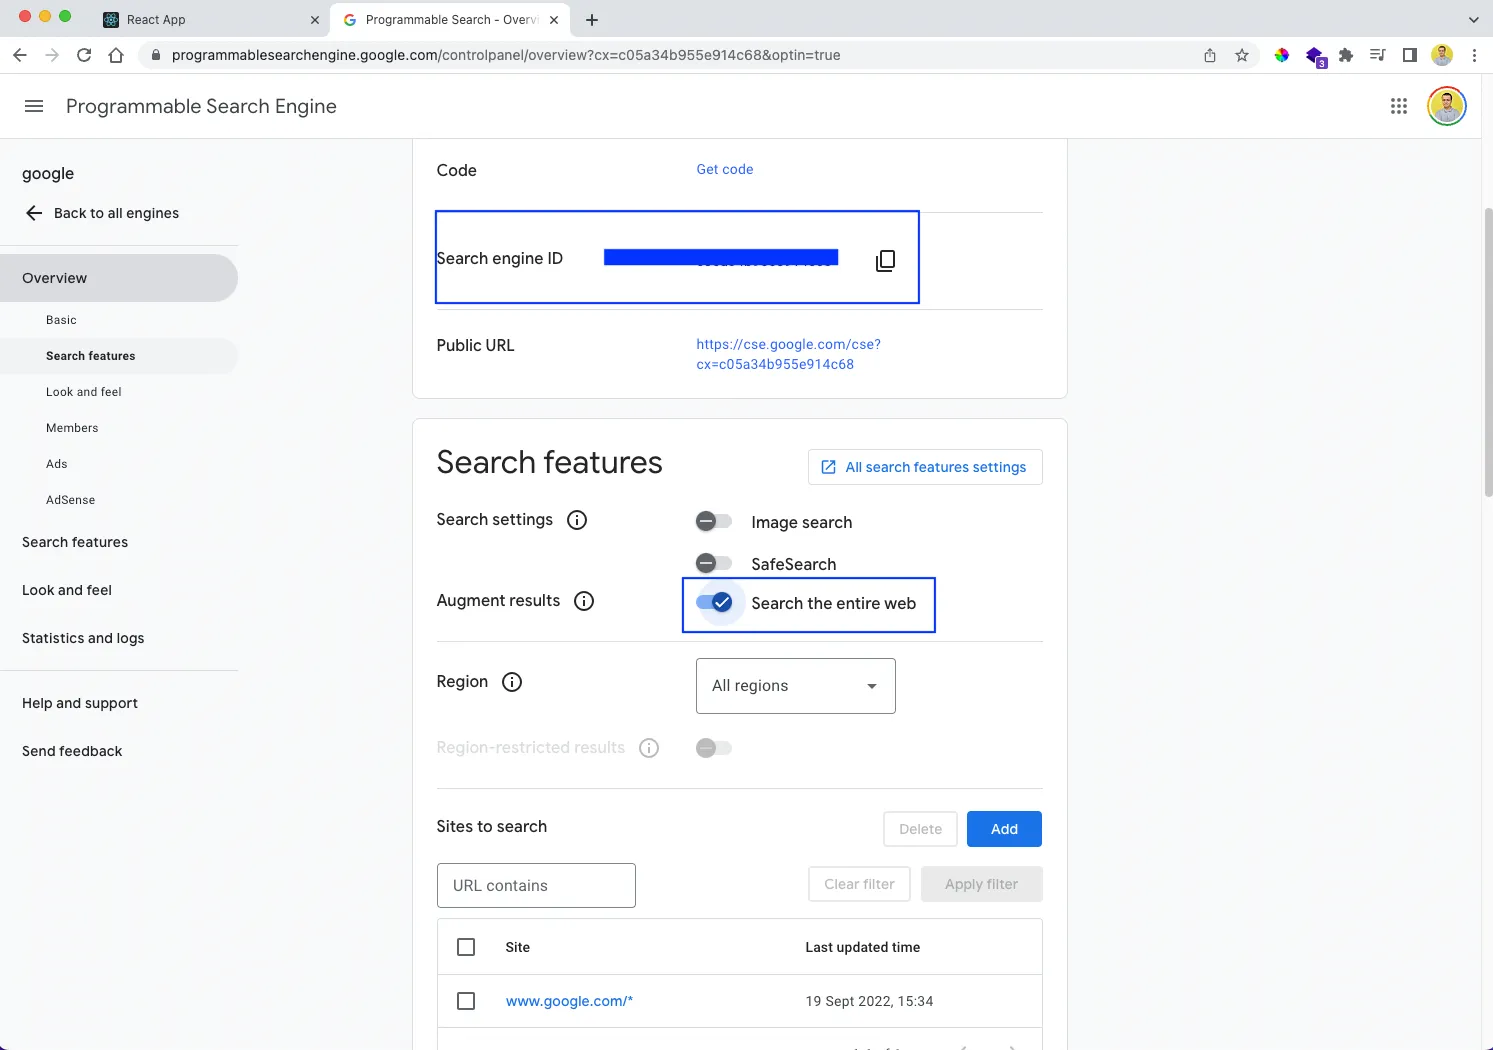
Task: Click the Delete site button
Action: pyautogui.click(x=920, y=829)
